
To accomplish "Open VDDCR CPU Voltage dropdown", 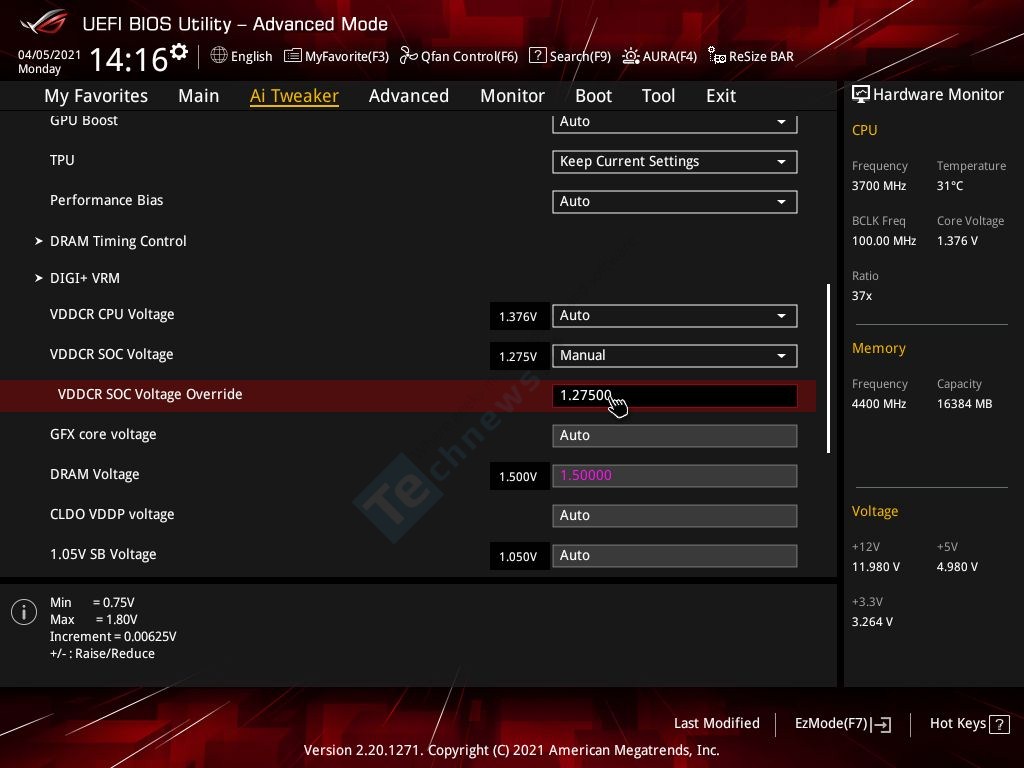I will coord(675,316).
